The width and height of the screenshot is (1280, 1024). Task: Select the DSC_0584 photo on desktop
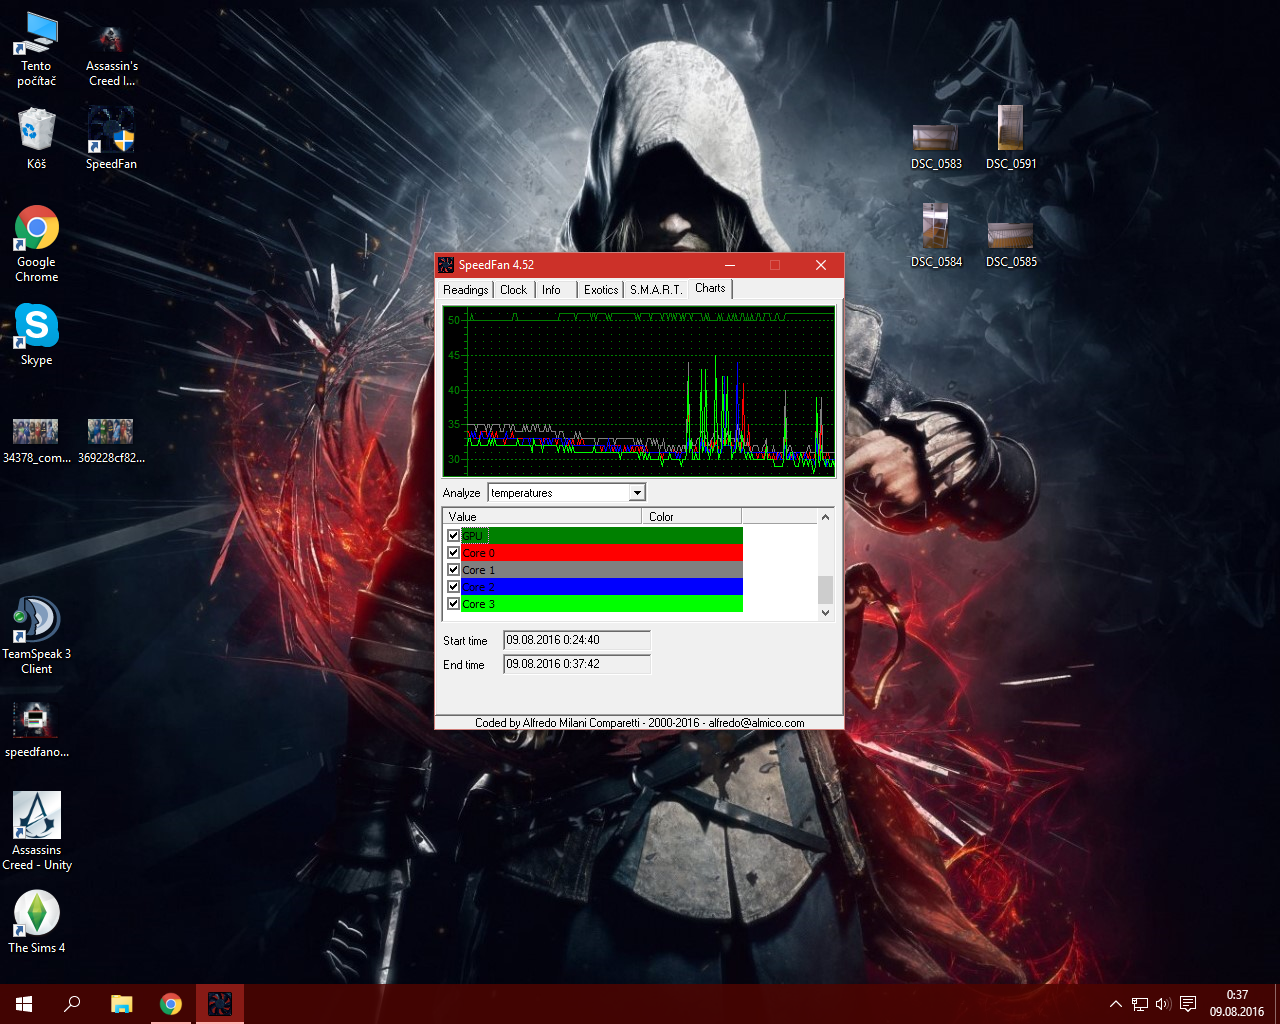[x=936, y=236]
